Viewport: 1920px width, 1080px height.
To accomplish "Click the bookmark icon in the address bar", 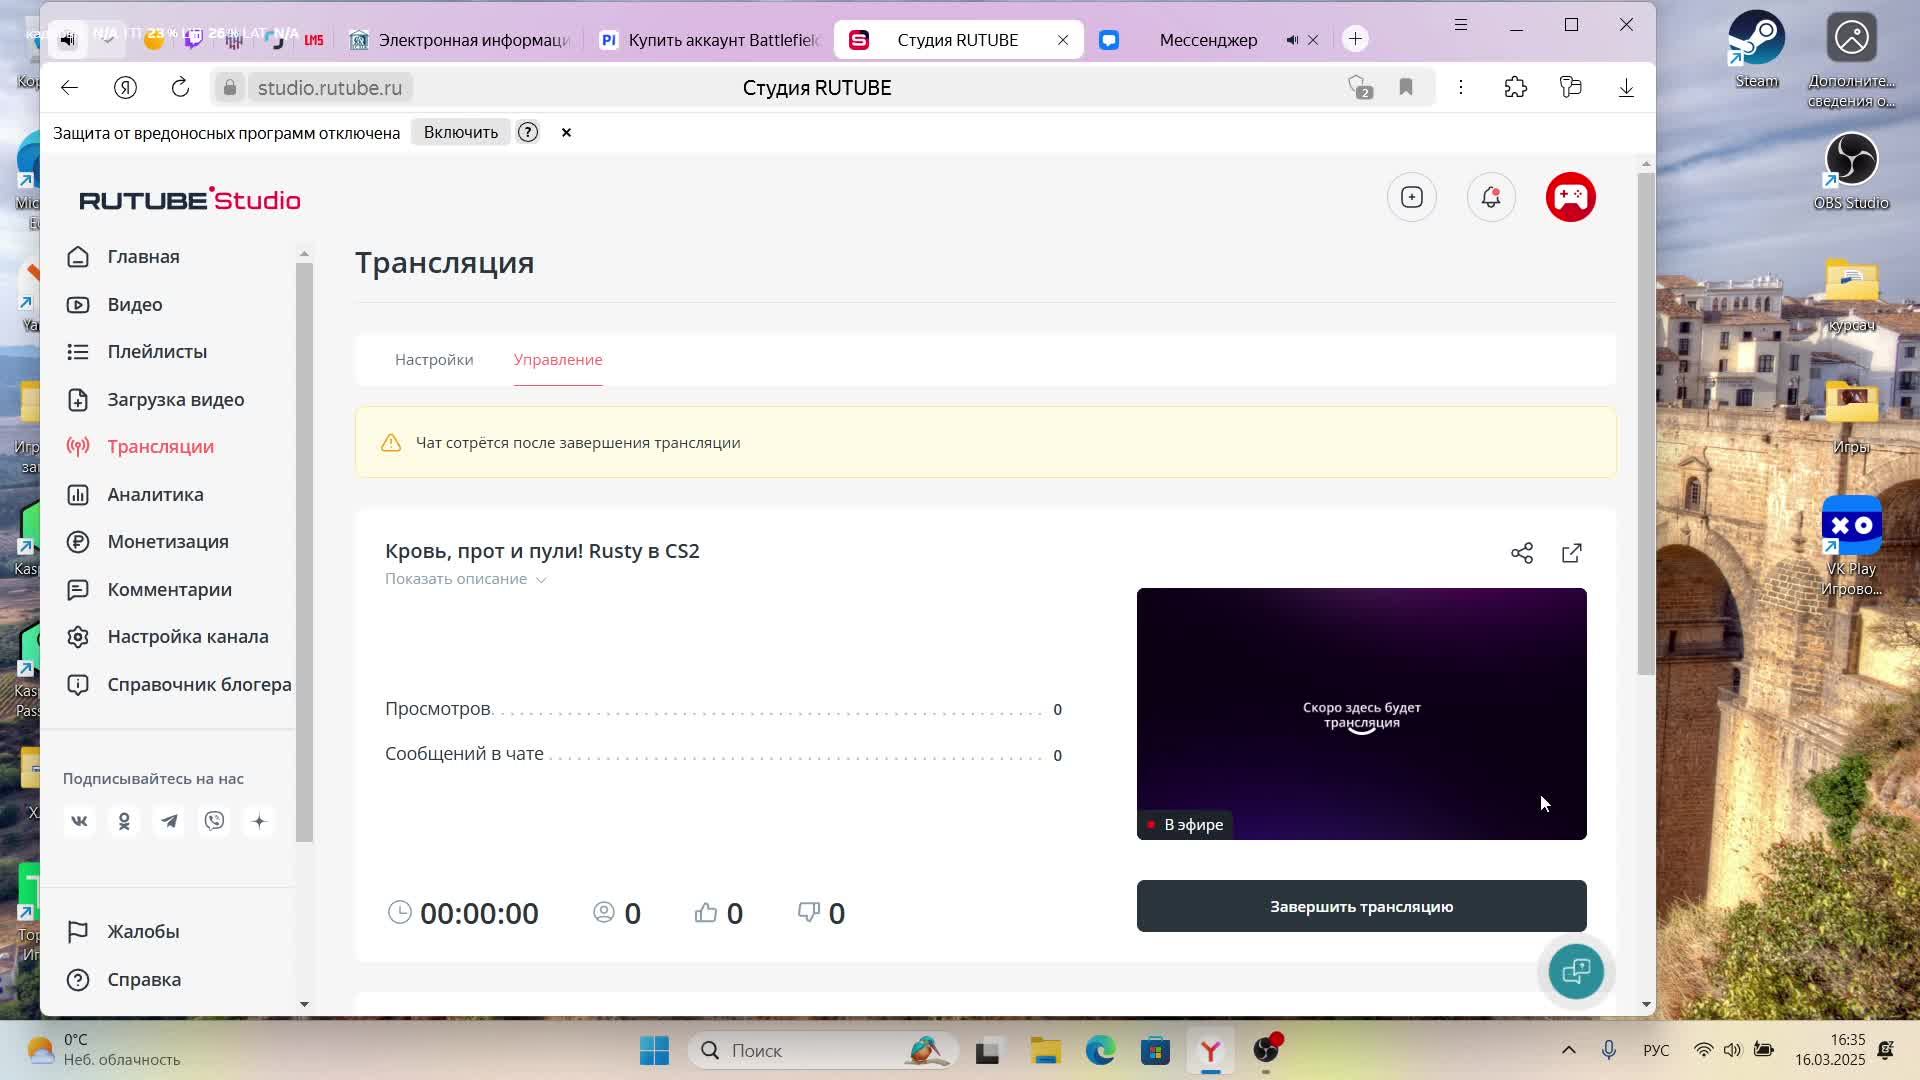I will click(1406, 88).
